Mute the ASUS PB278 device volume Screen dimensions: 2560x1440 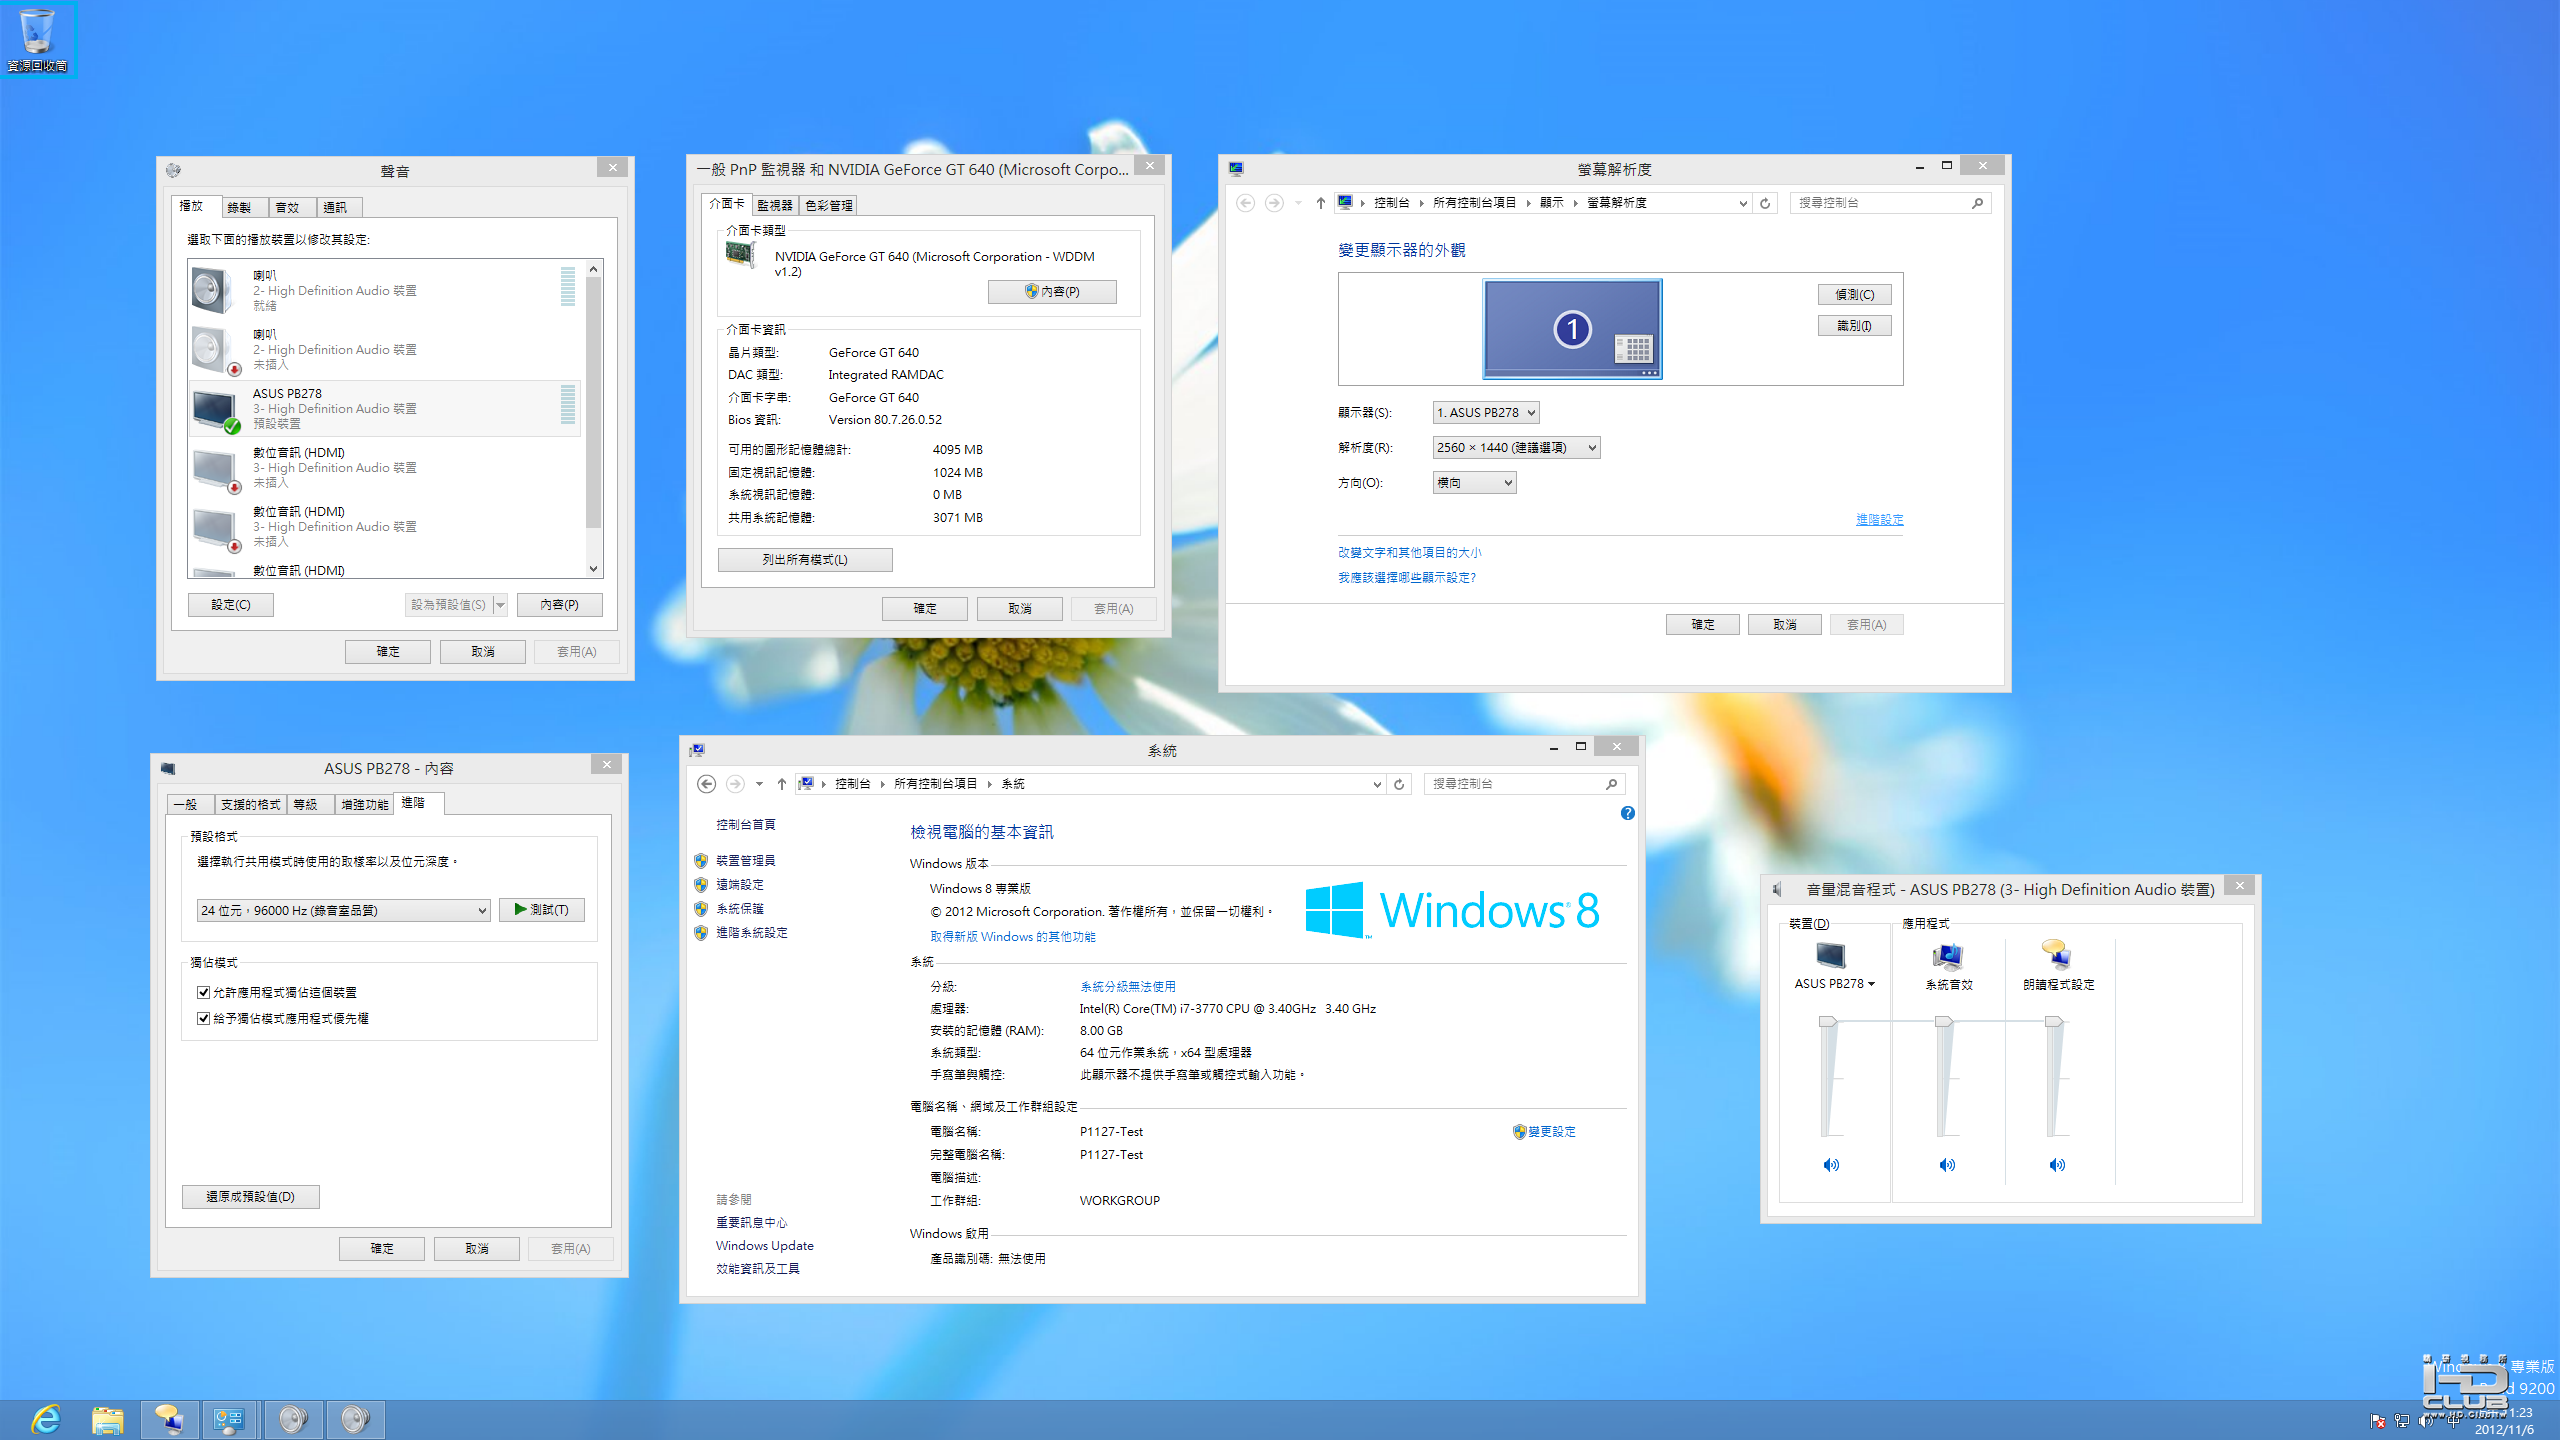[1831, 1165]
